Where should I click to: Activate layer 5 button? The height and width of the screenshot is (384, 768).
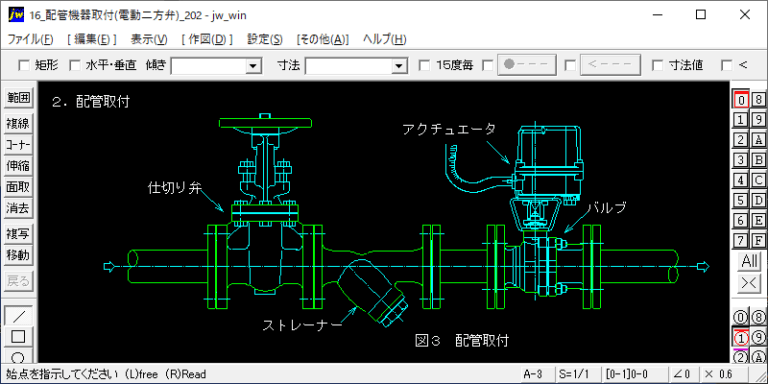[741, 200]
